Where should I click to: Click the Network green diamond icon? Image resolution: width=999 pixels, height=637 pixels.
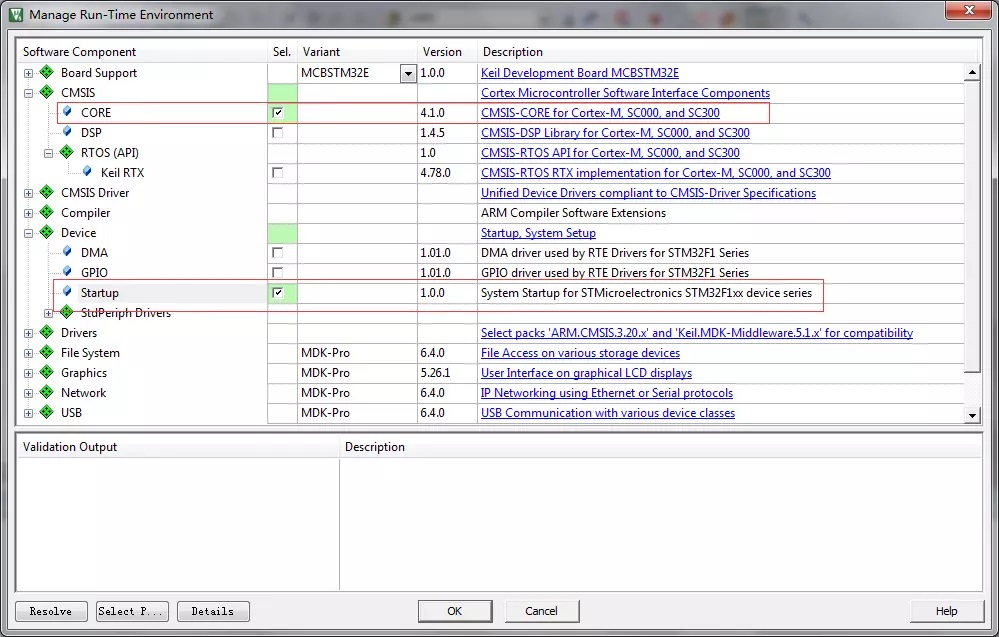coord(47,392)
